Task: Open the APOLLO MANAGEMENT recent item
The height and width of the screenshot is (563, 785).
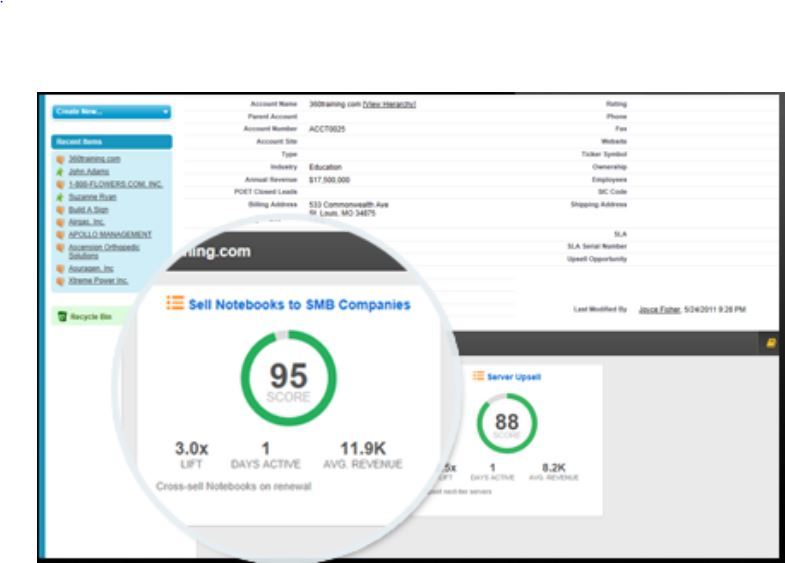Action: (110, 234)
